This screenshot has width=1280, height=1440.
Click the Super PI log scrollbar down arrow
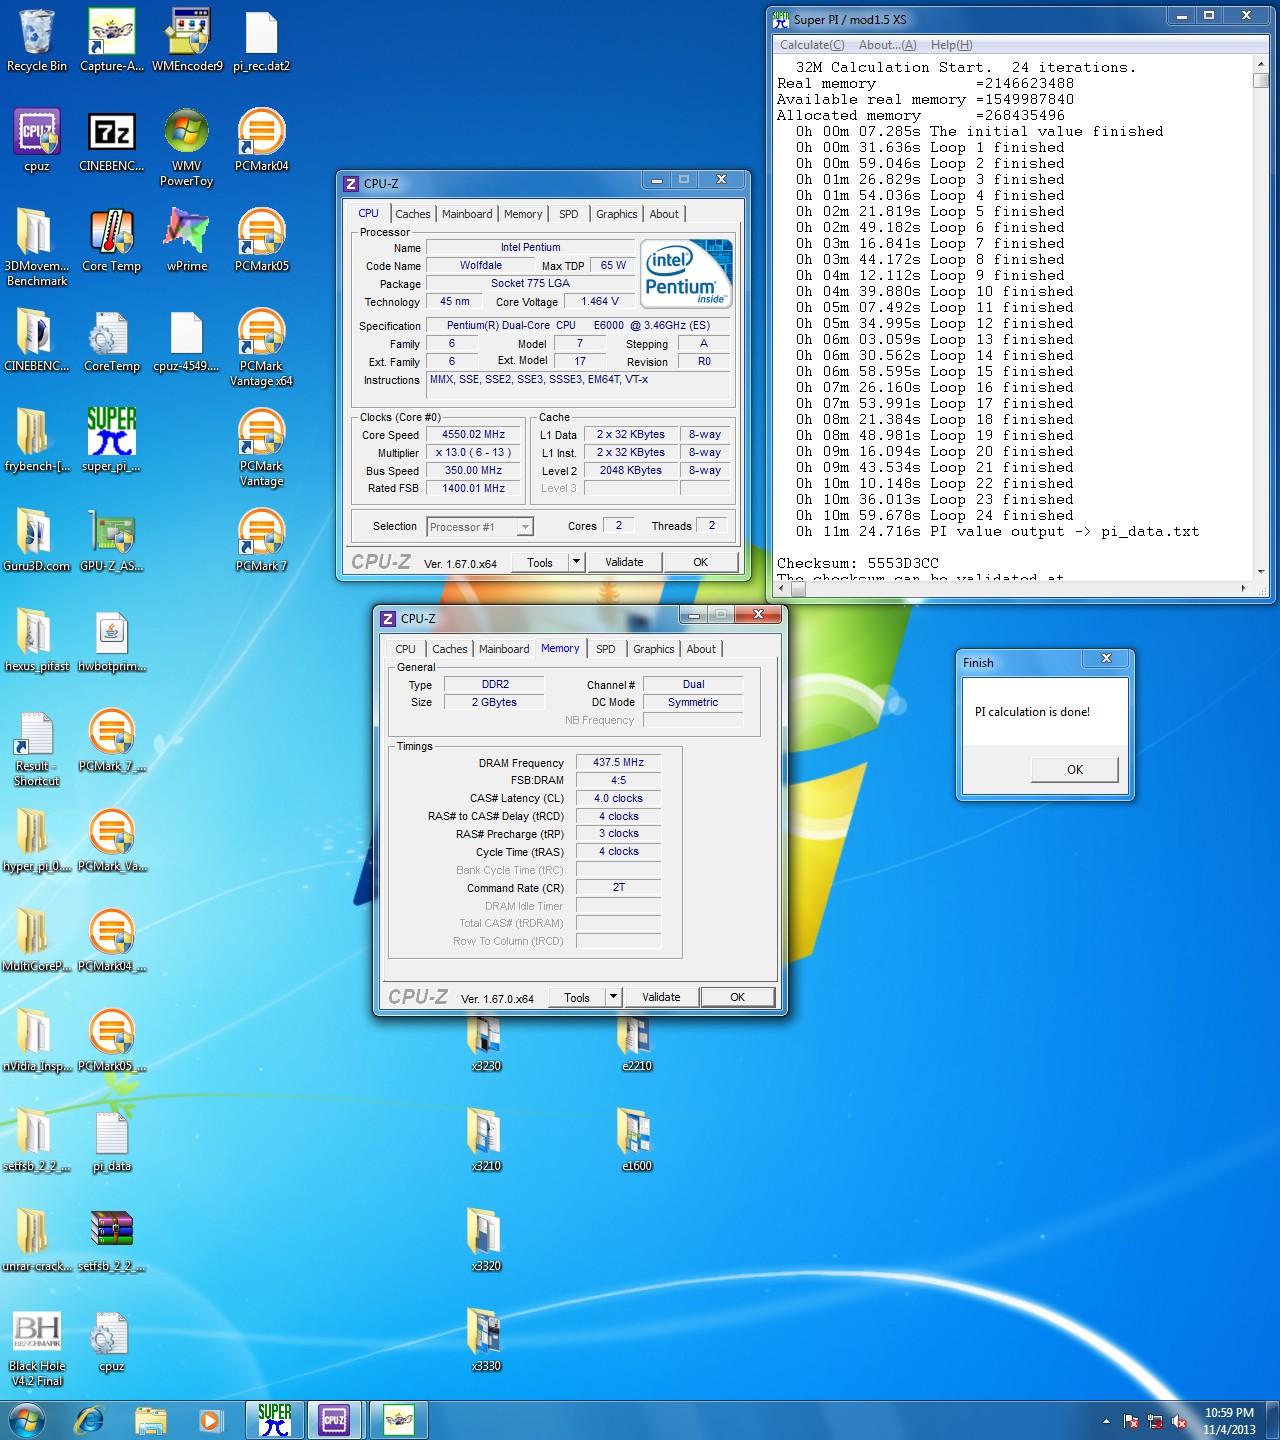(1260, 571)
